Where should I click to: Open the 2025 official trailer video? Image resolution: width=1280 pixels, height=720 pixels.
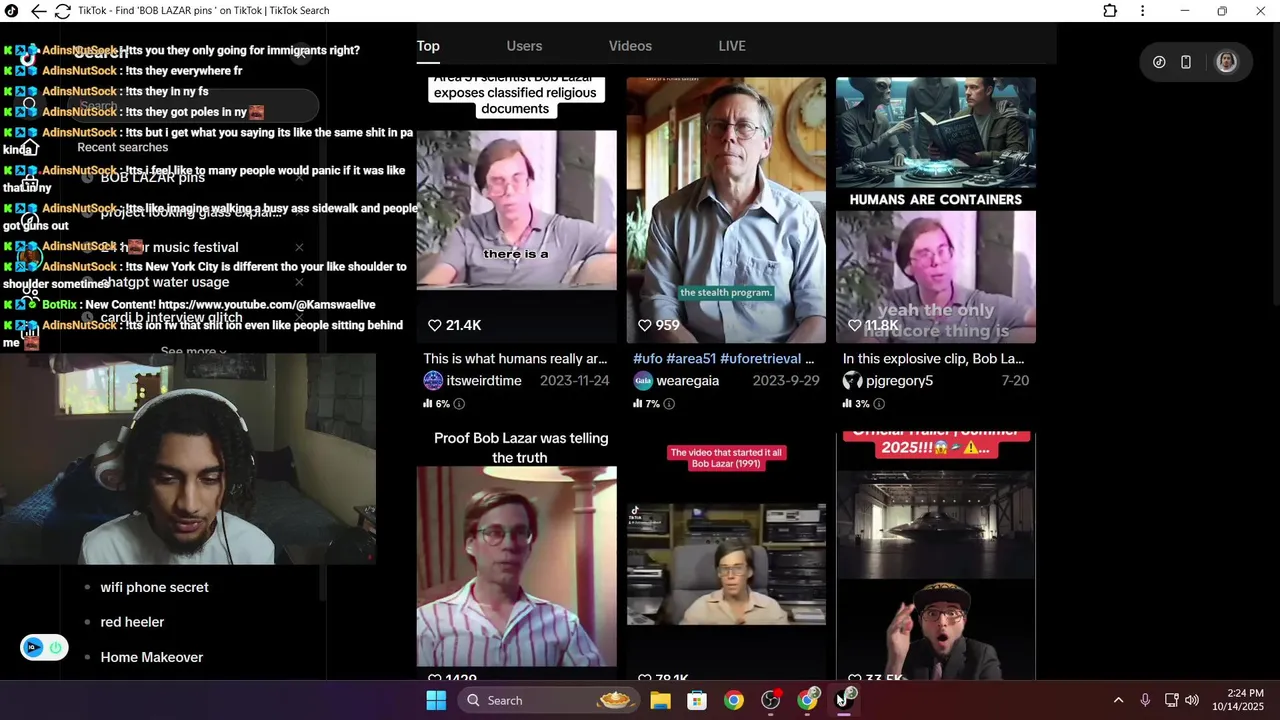point(936,555)
